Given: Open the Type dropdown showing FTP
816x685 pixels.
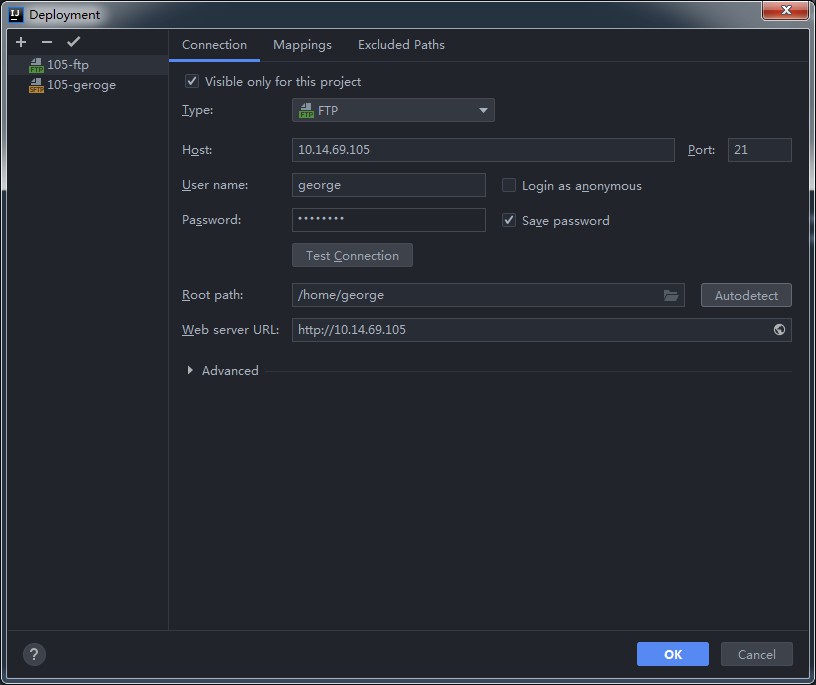Looking at the screenshot, I should click(x=393, y=111).
